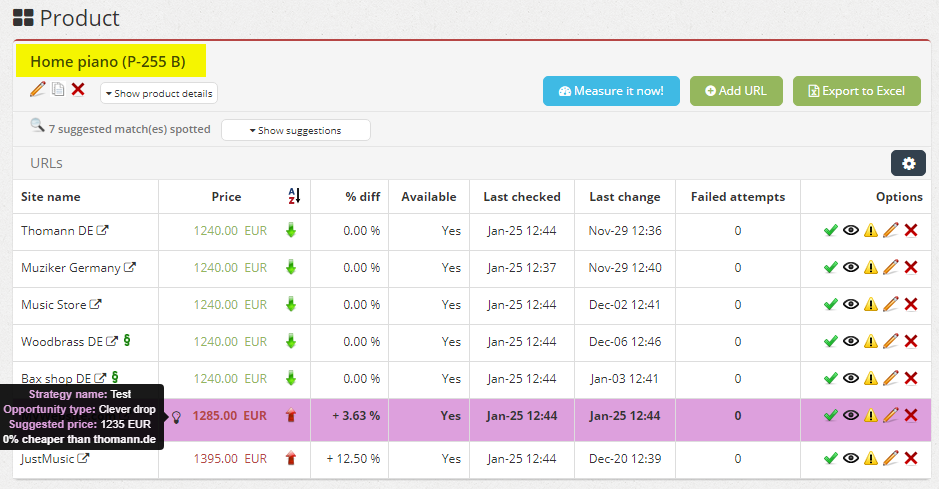Export table via Export to Excel
This screenshot has width=939, height=489.
[x=856, y=91]
